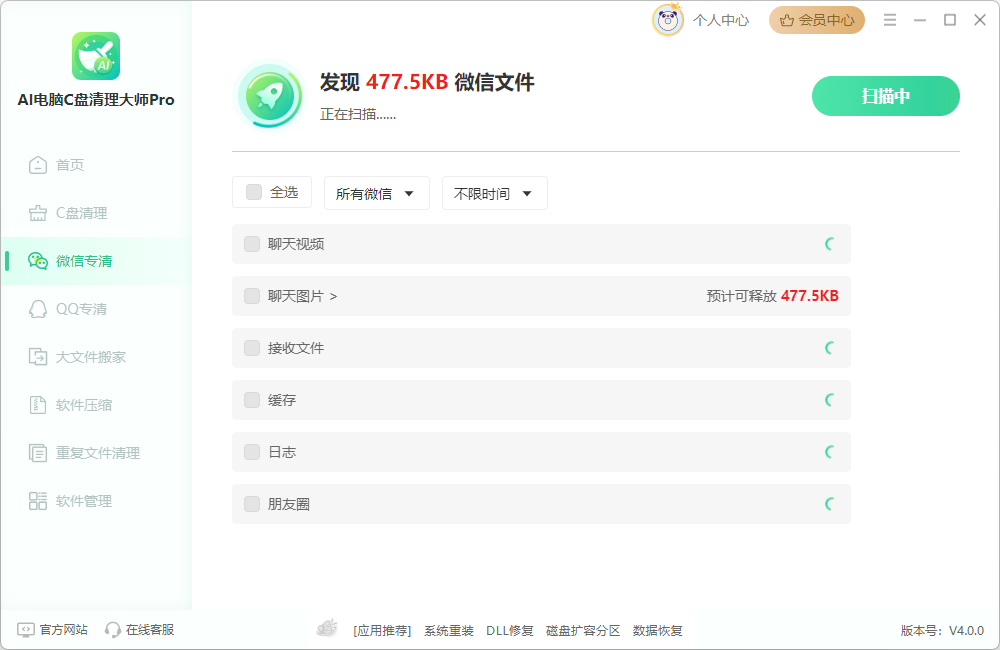Screen dimensions: 1000x650
Task: Open 个人中心 text link
Action: pos(721,20)
